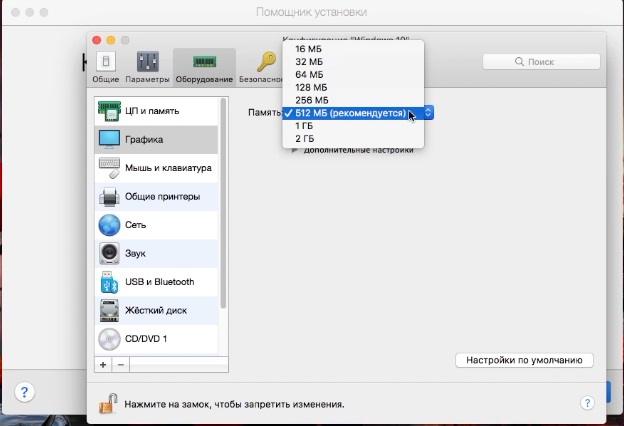Image resolution: width=624 pixels, height=426 pixels.
Task: Switch to the Оборудование tab
Action: 204,66
